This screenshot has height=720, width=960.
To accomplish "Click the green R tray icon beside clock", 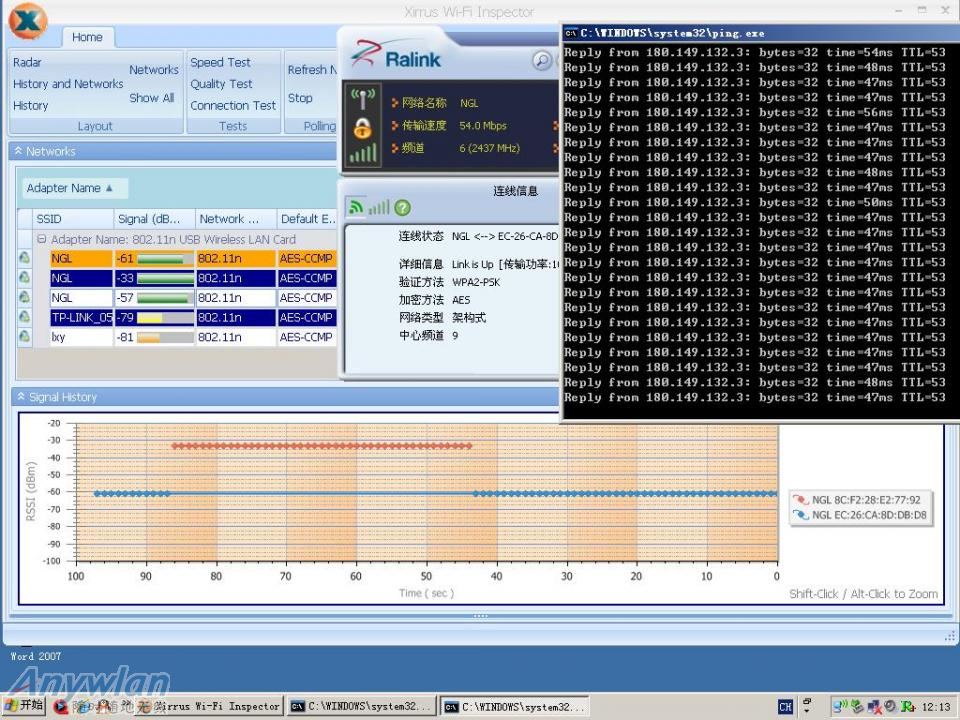I will (907, 707).
